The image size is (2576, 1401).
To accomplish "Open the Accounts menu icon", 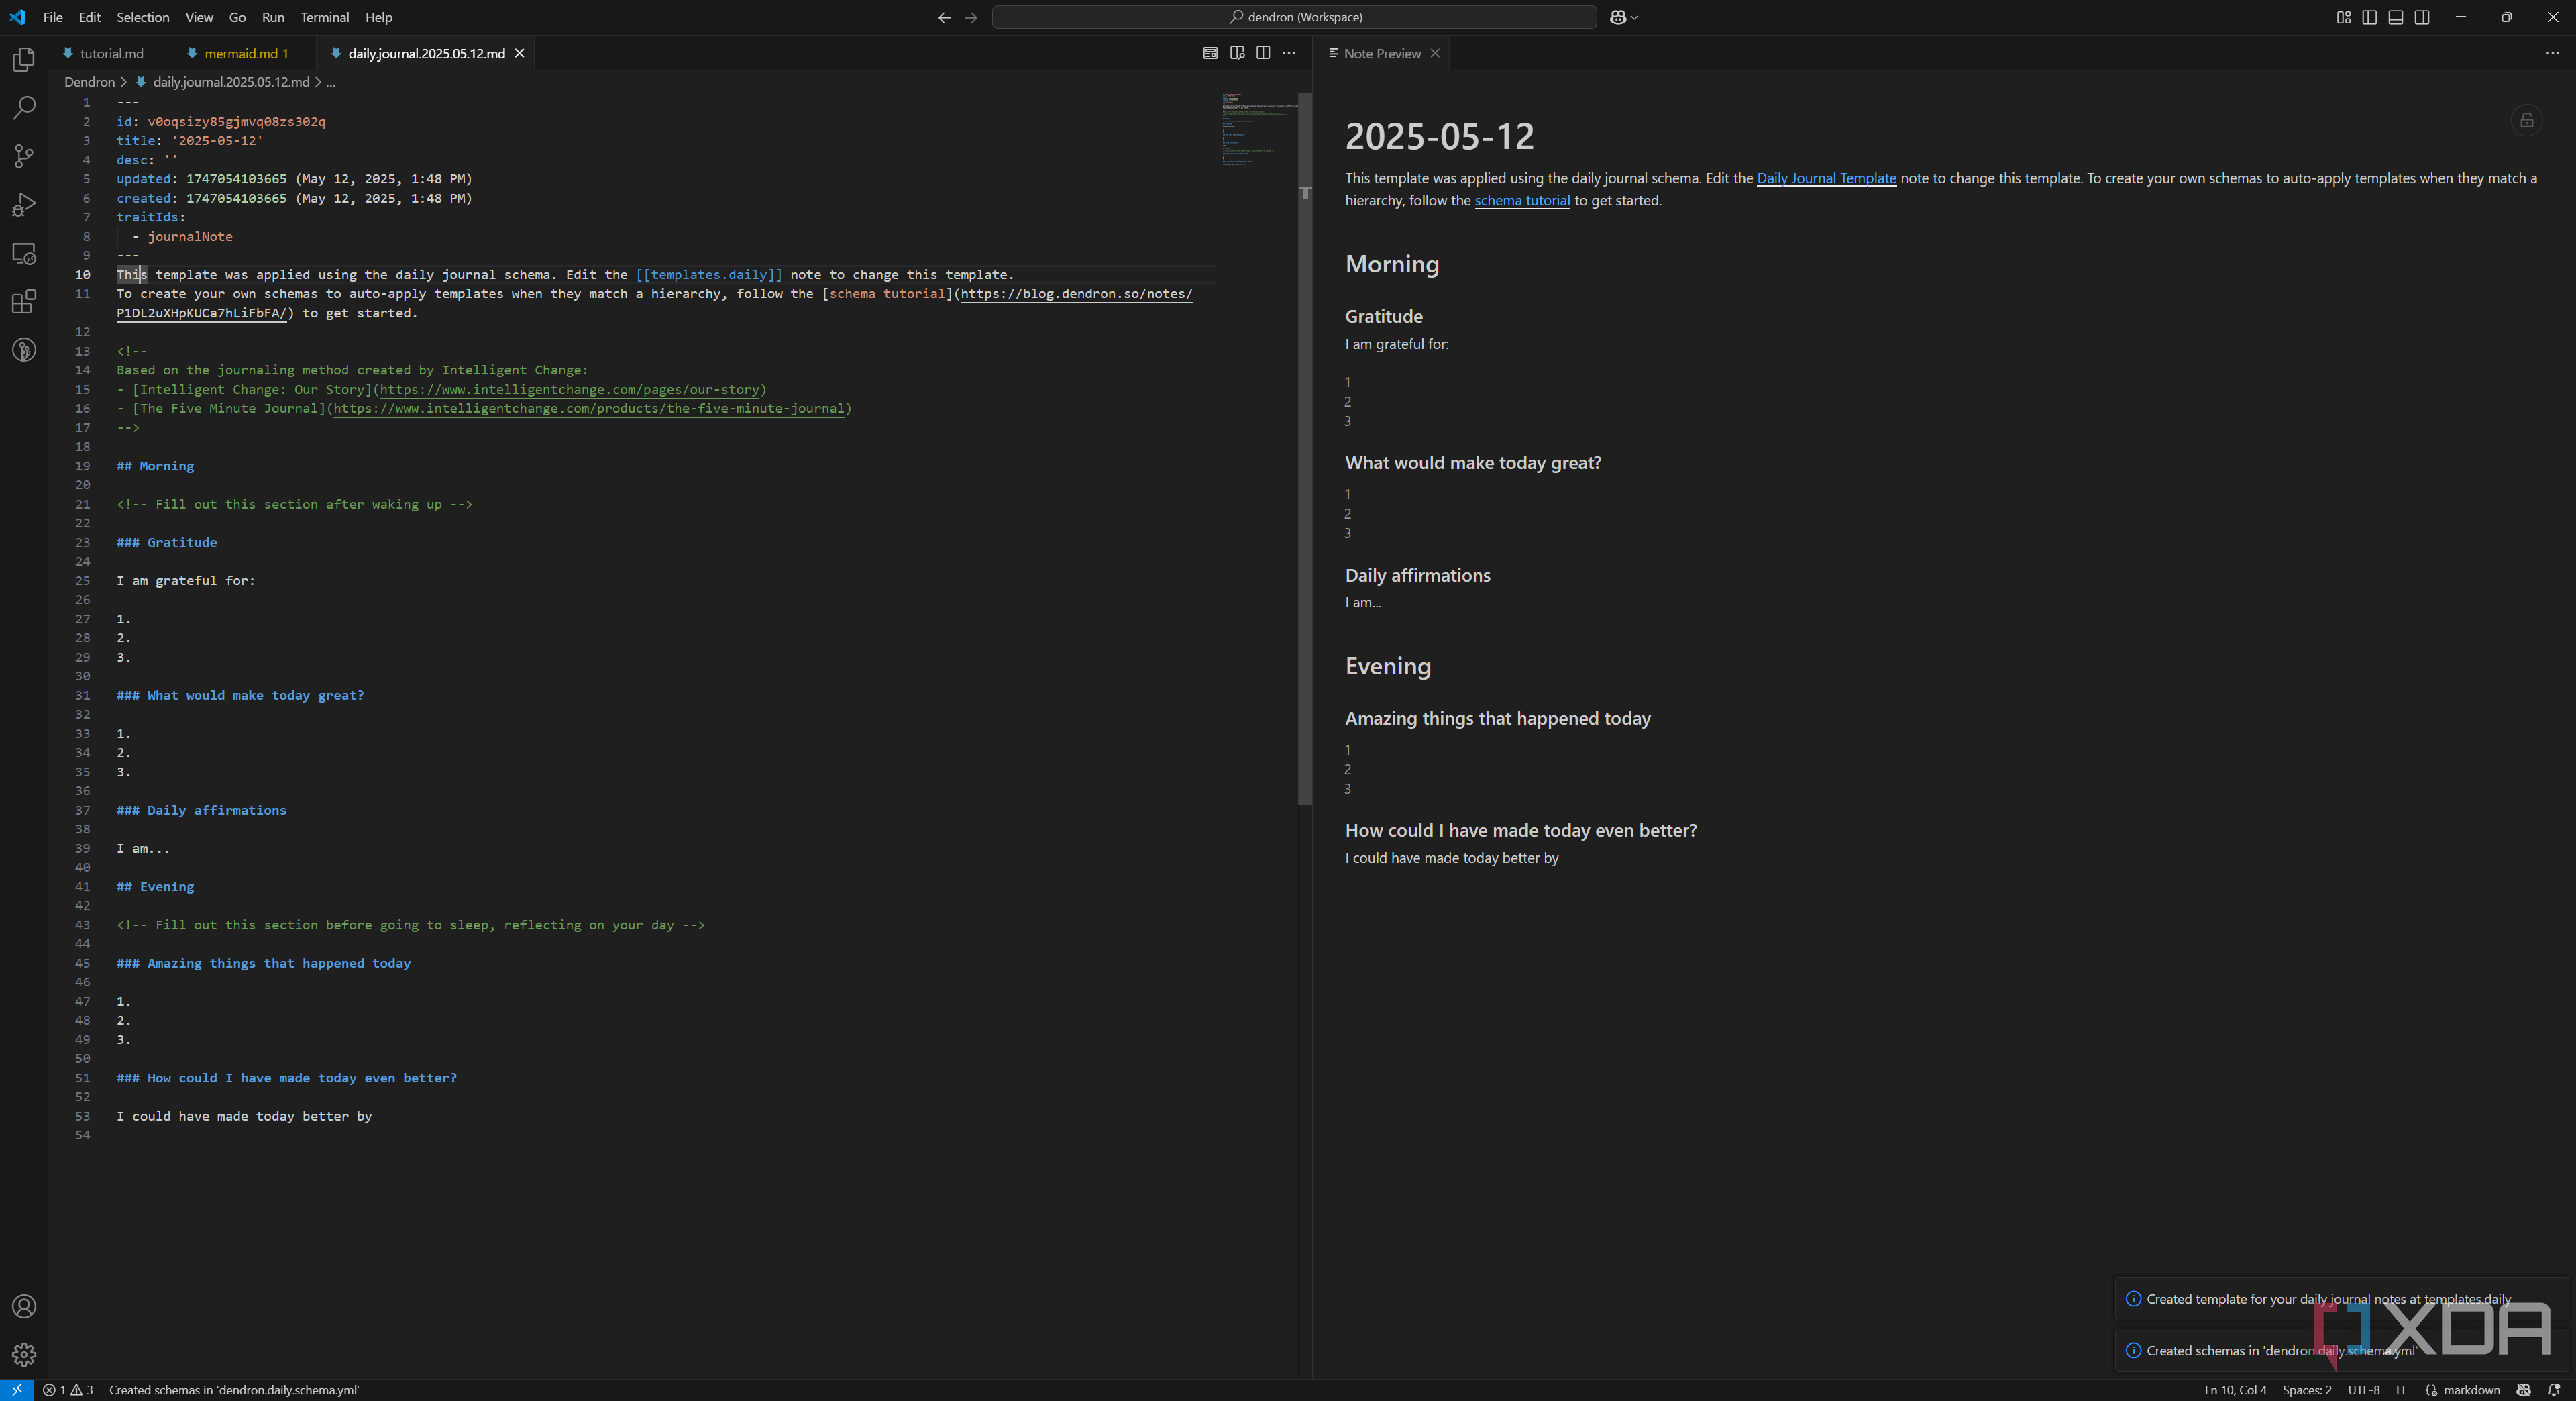I will pyautogui.click(x=24, y=1306).
